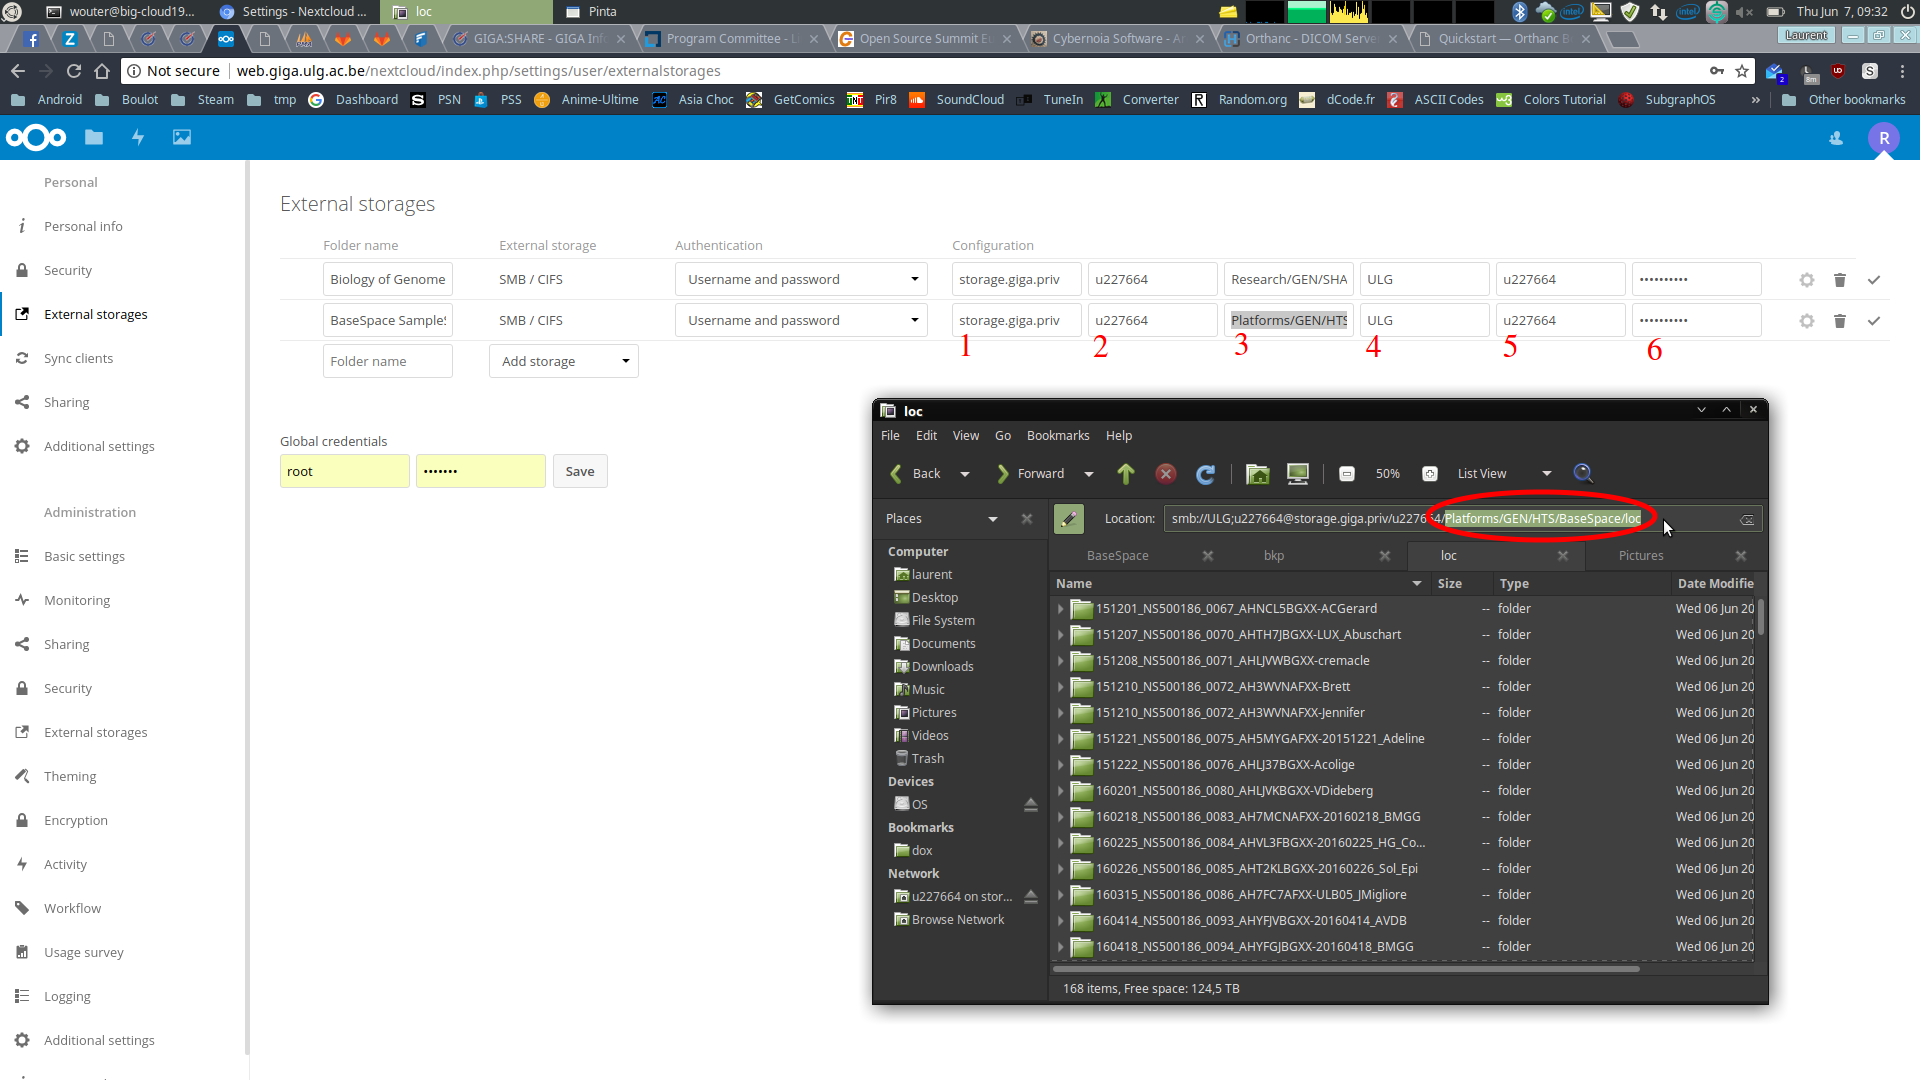Expand the 151201_NS500186_0067 folder tree
The height and width of the screenshot is (1080, 1920).
point(1061,609)
